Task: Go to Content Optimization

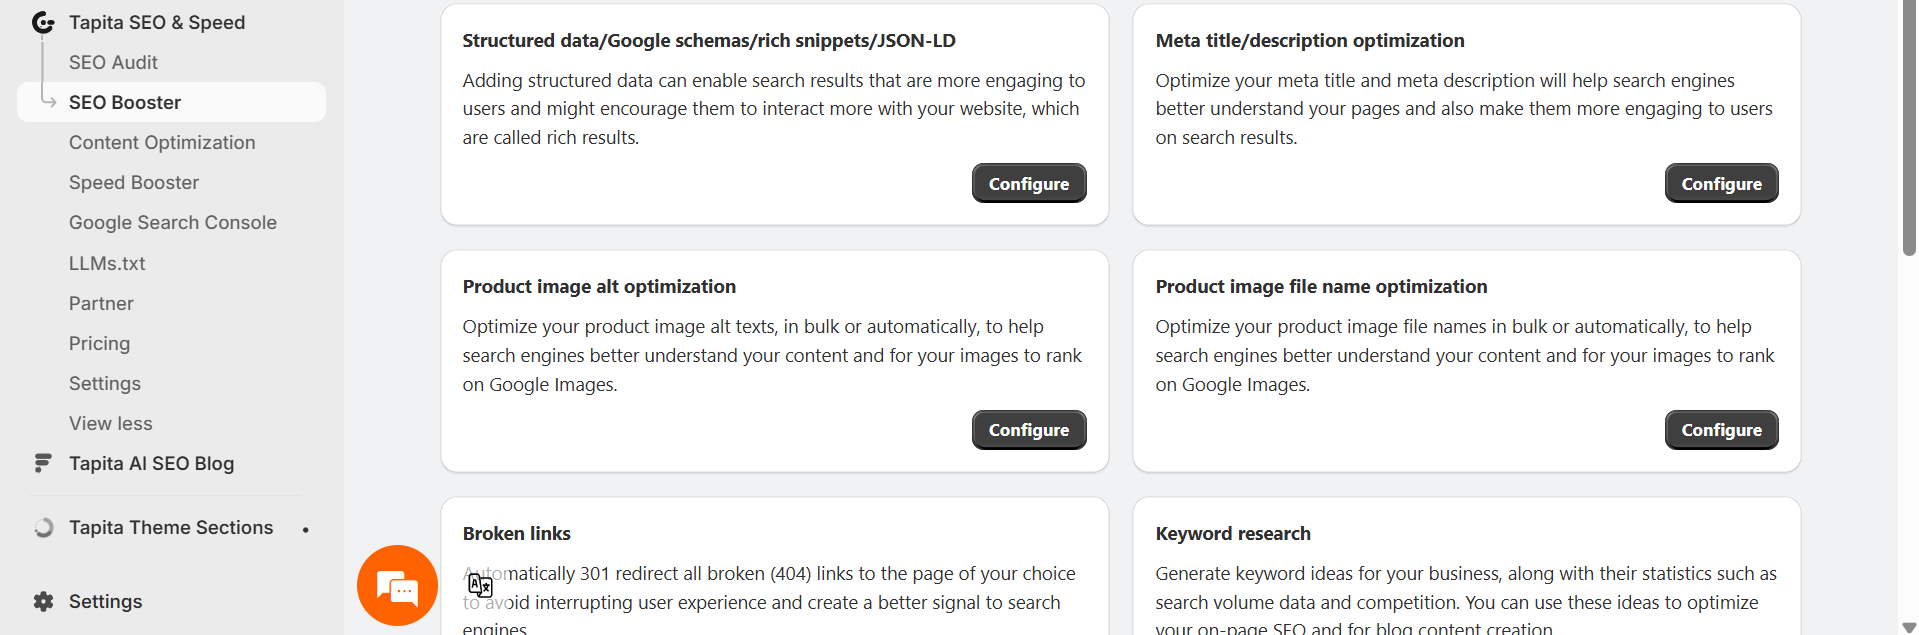Action: (162, 142)
